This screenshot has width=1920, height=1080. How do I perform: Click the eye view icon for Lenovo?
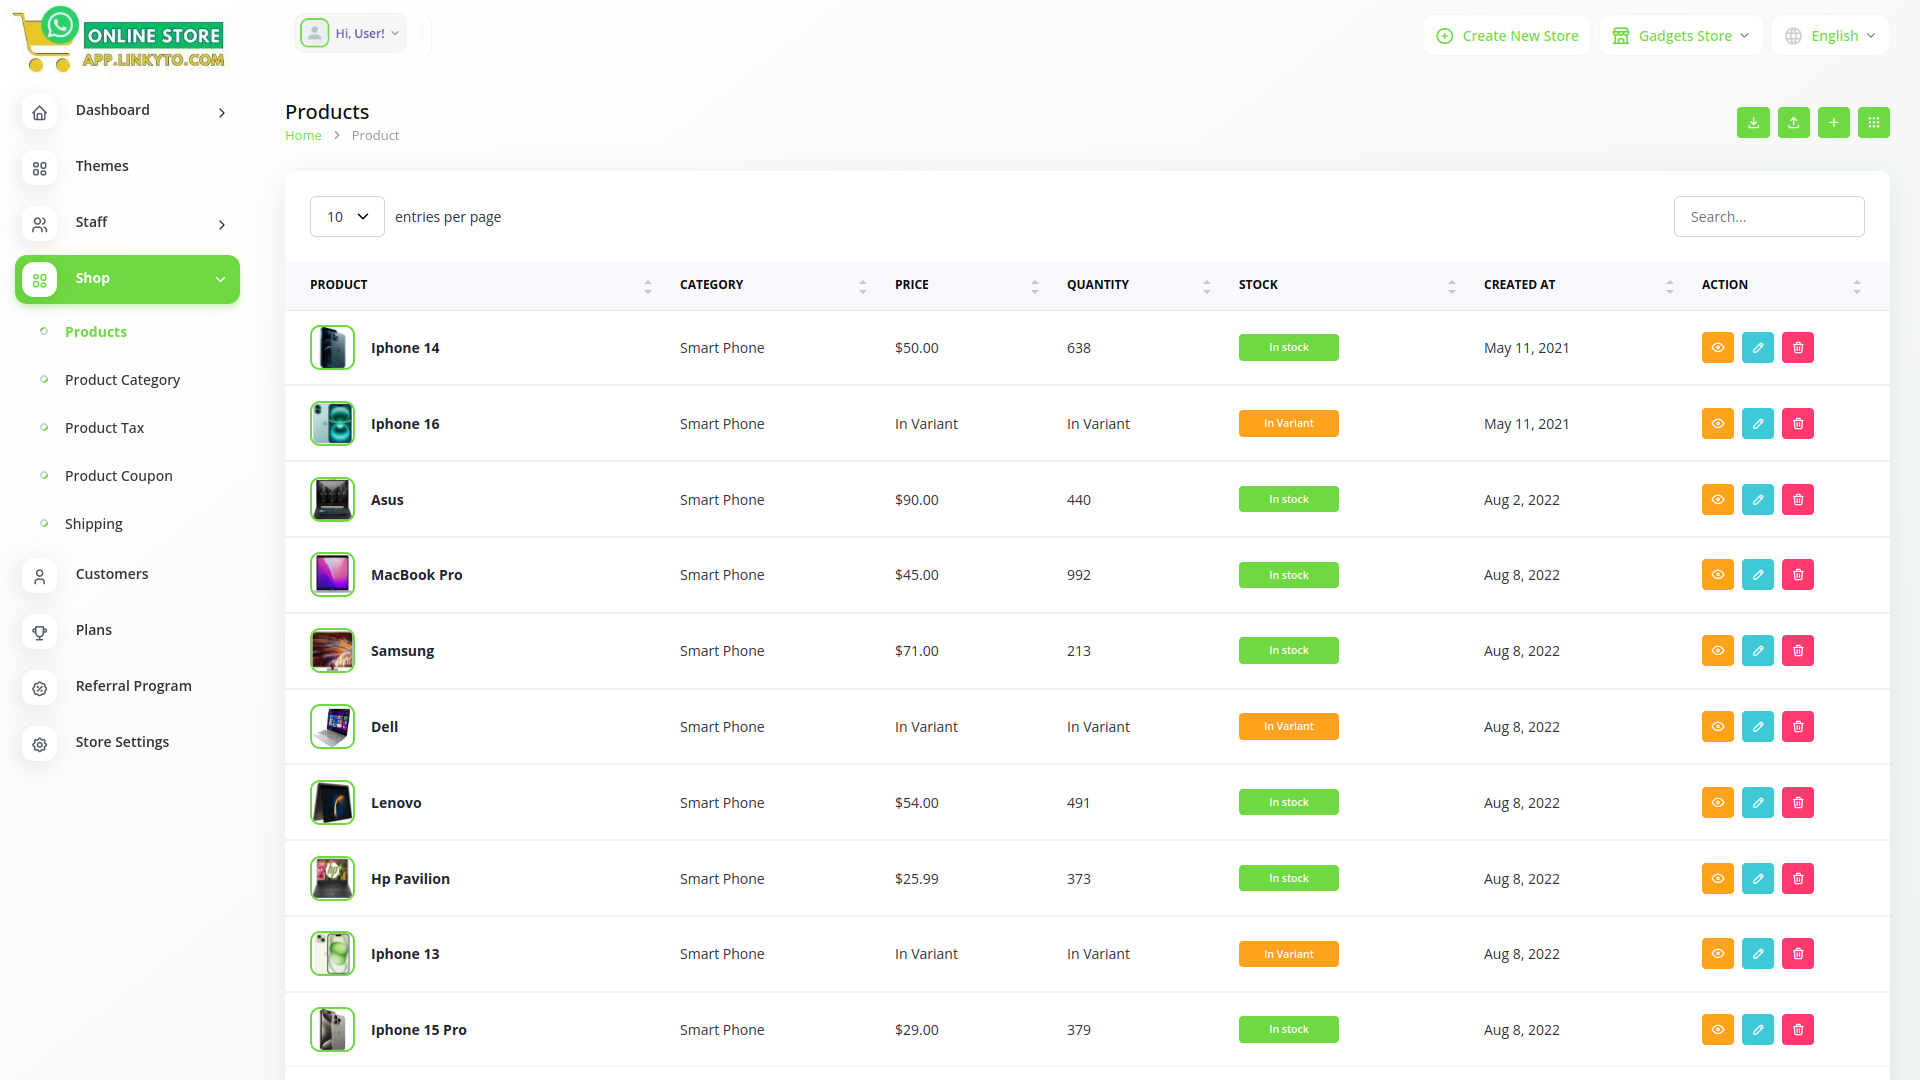coord(1717,803)
